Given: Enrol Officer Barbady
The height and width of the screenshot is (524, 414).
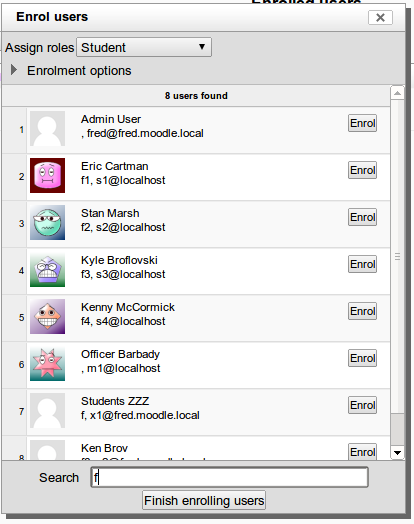Looking at the screenshot, I should [x=363, y=358].
